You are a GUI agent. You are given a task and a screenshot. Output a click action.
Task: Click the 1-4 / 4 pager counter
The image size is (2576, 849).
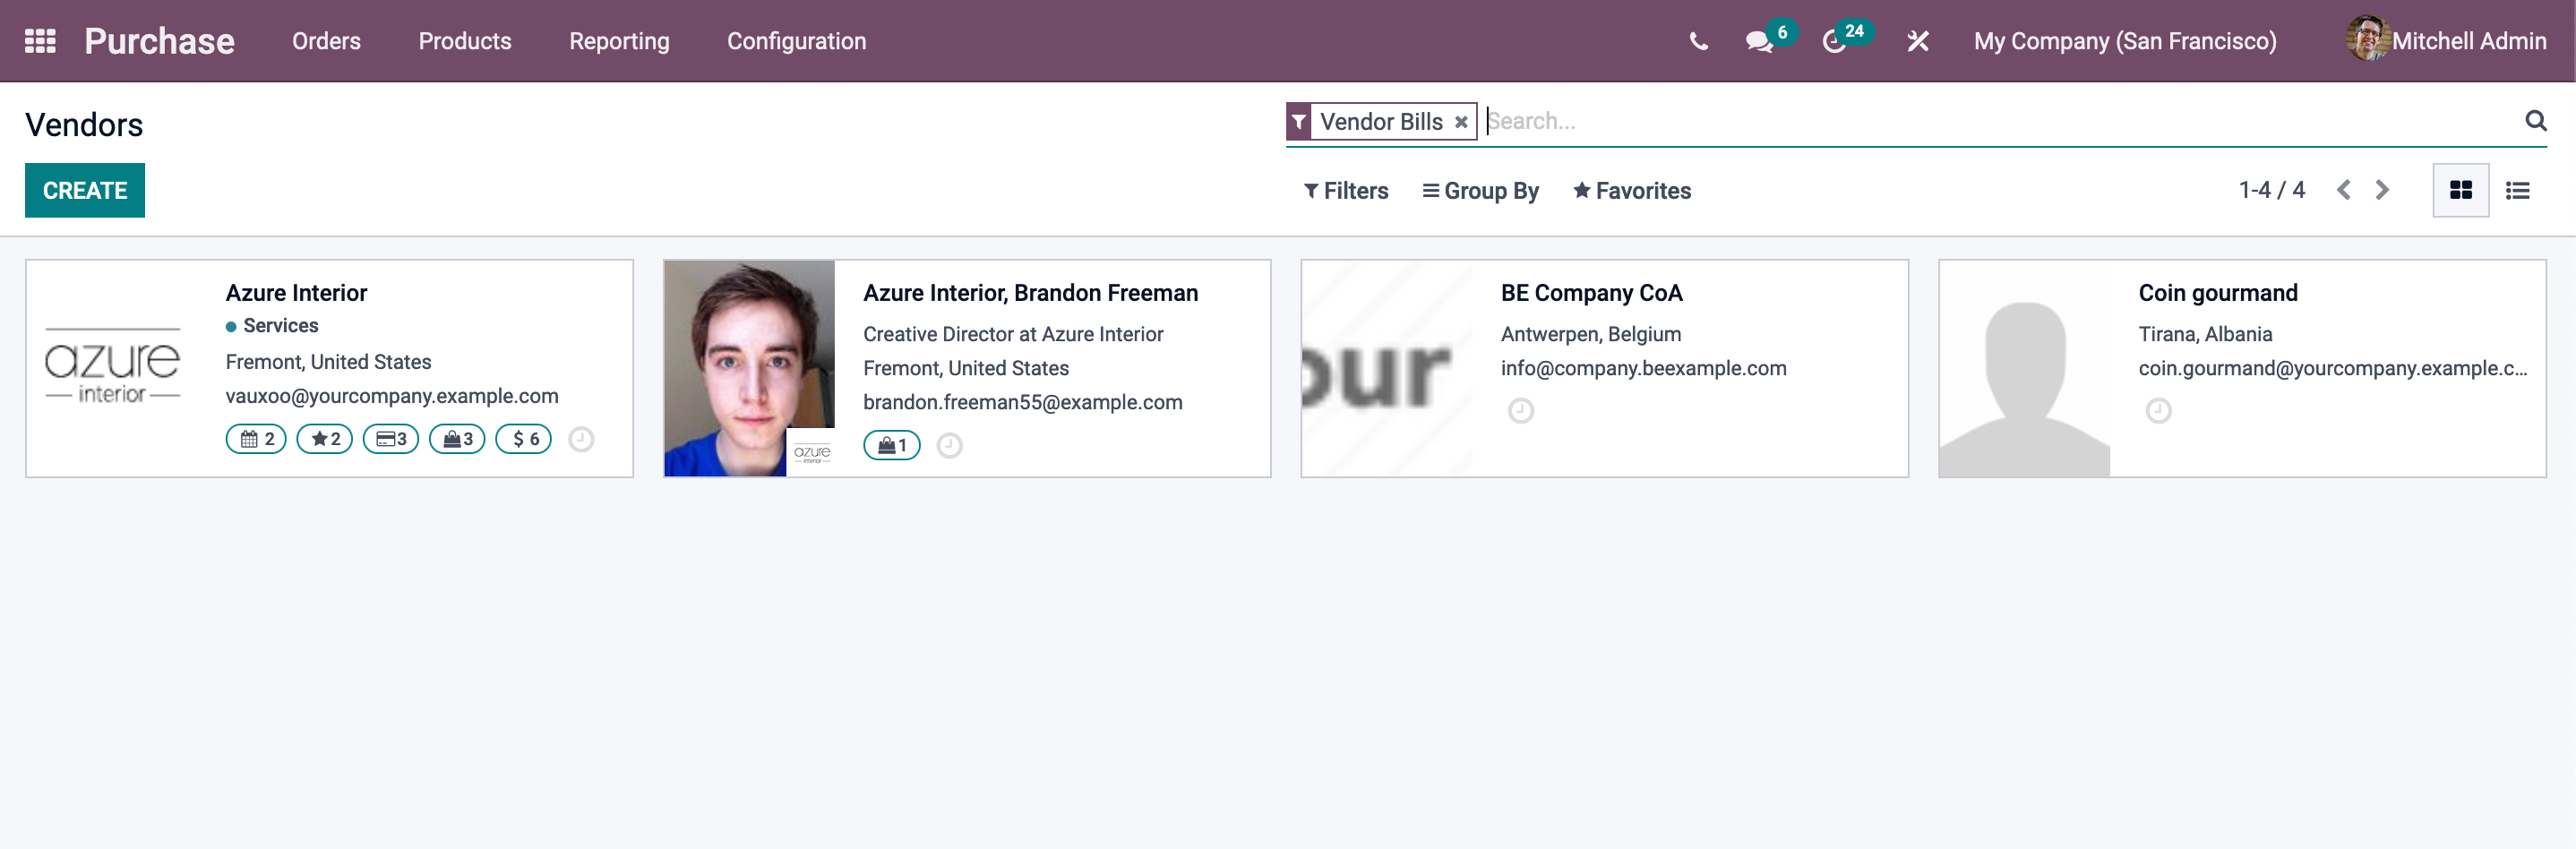pyautogui.click(x=2271, y=190)
